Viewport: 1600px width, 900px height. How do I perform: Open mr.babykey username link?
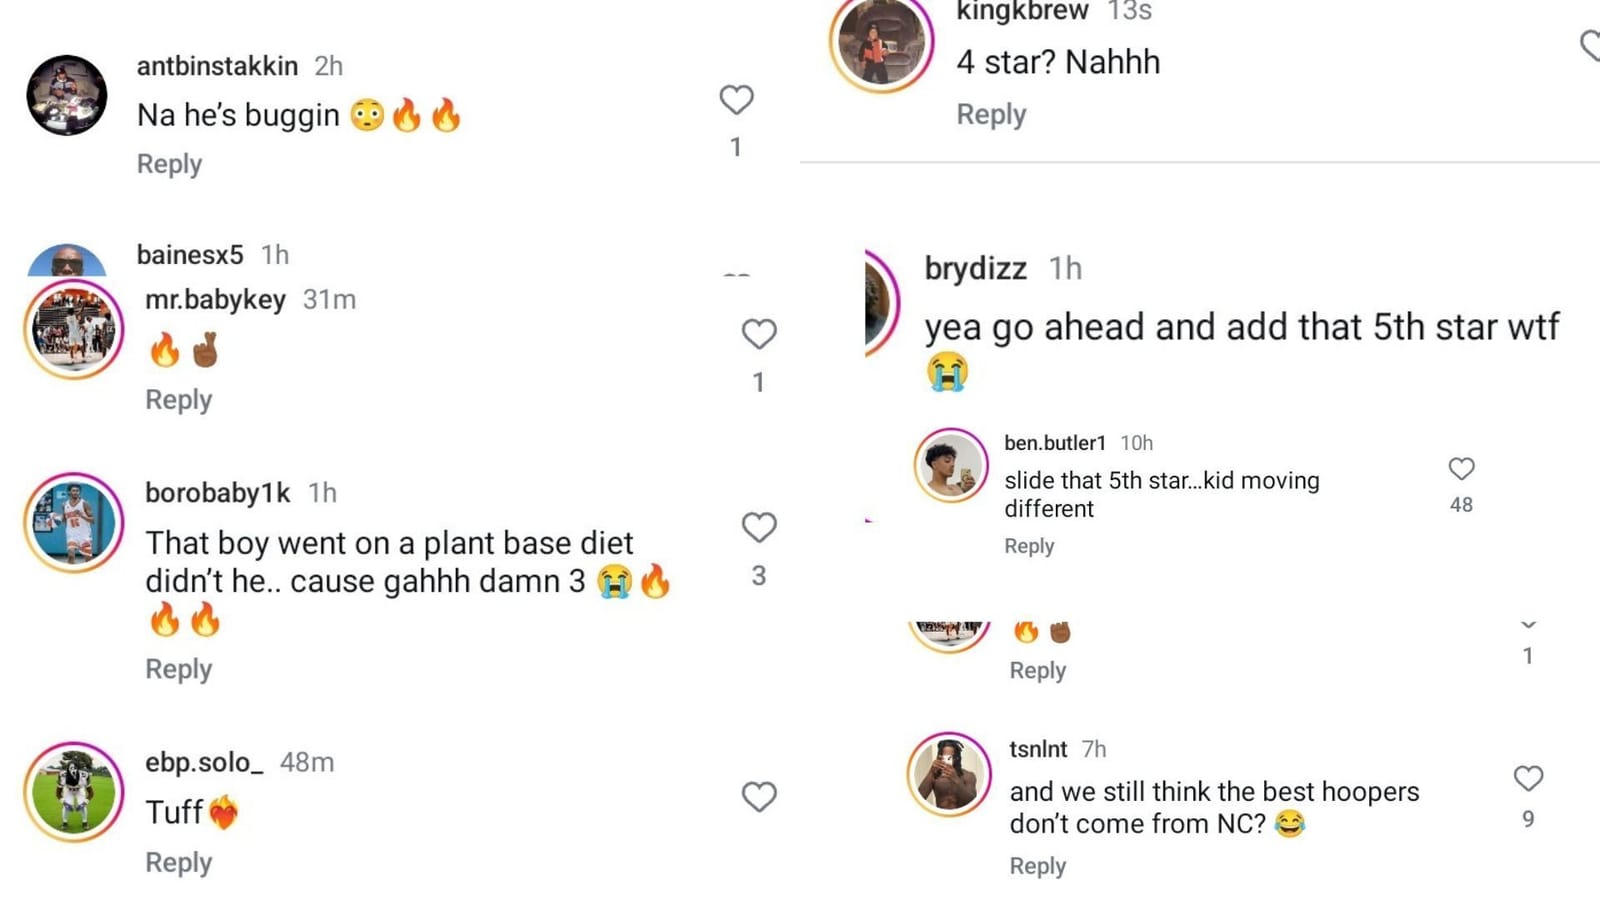(x=215, y=300)
